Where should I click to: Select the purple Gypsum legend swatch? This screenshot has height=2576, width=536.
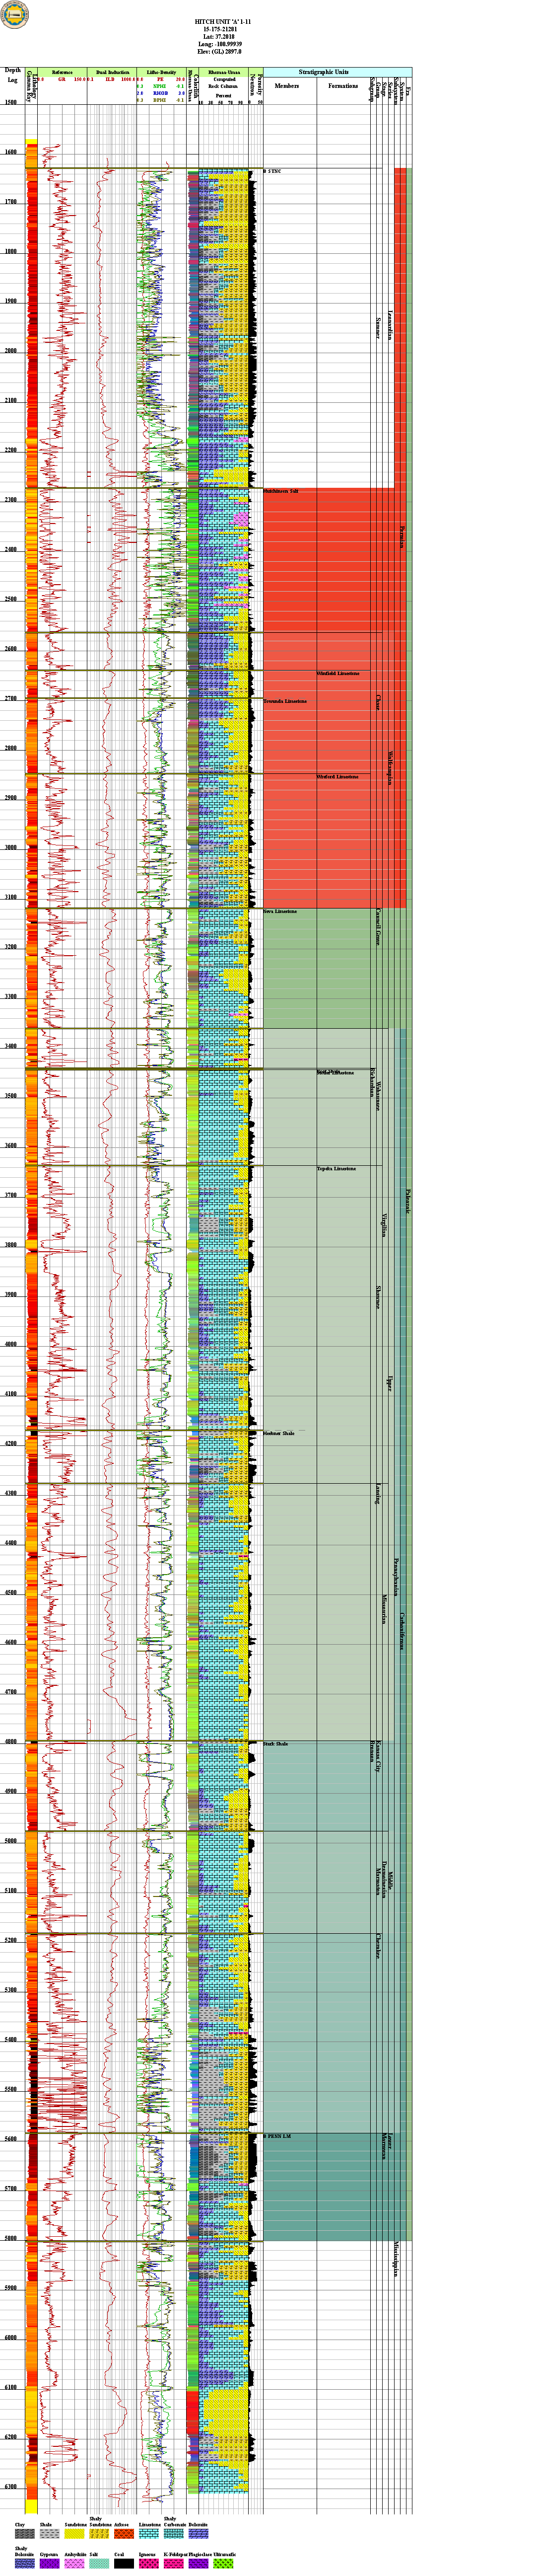click(49, 2564)
